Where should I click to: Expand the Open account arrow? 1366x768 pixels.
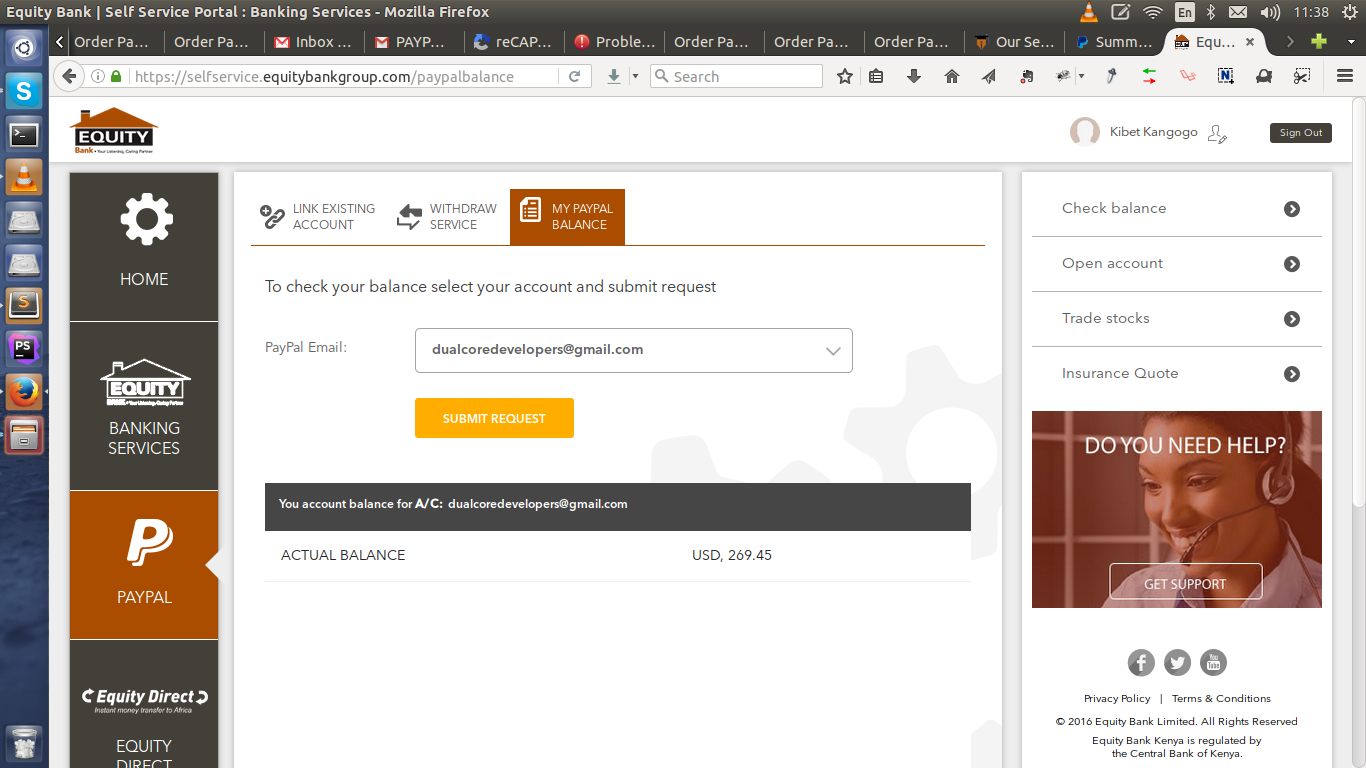click(1292, 264)
